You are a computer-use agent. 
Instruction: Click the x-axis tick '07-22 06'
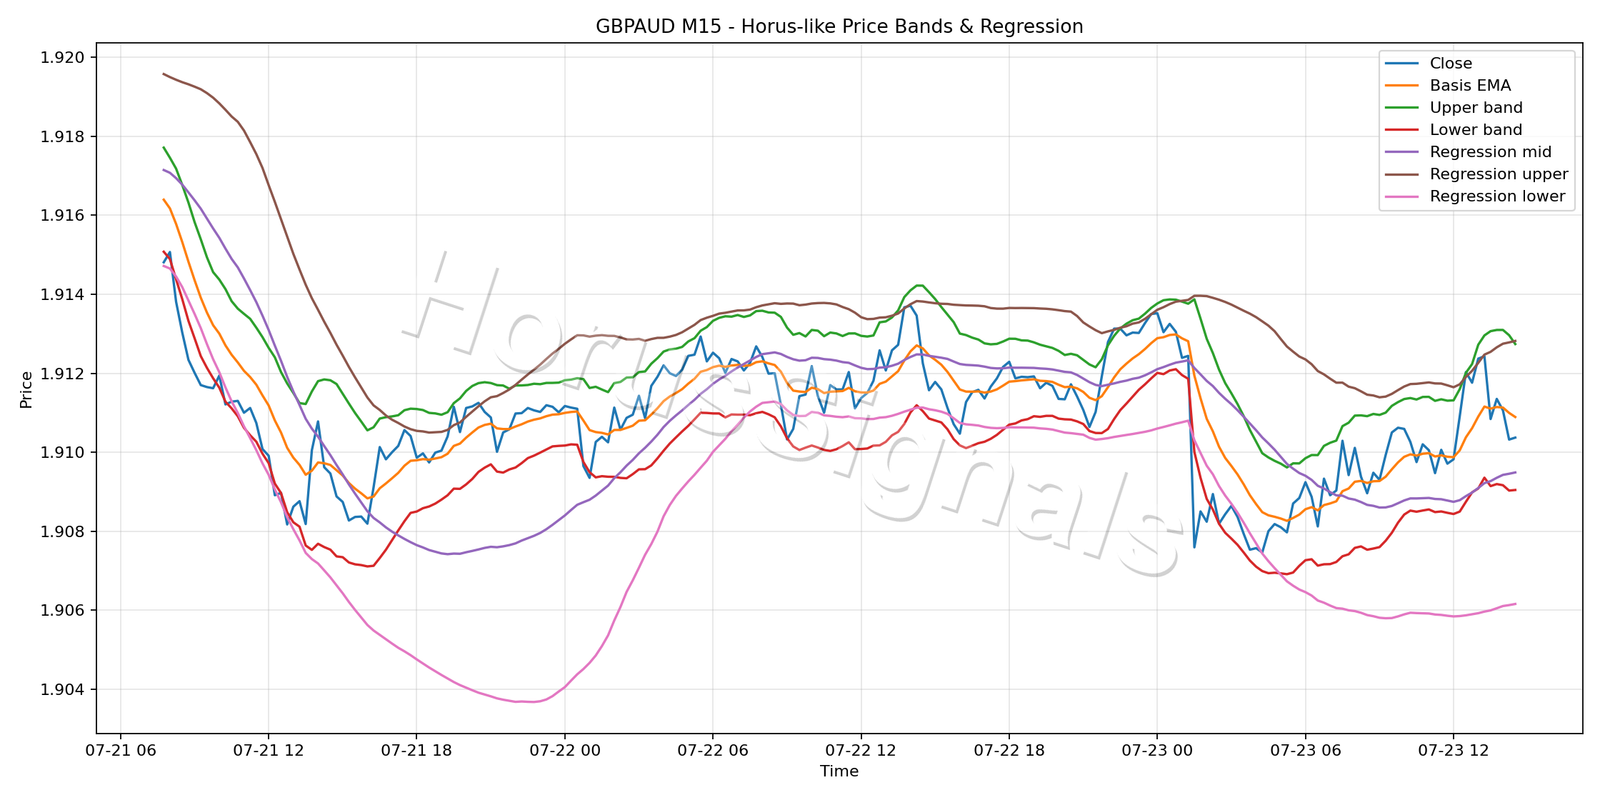(712, 750)
